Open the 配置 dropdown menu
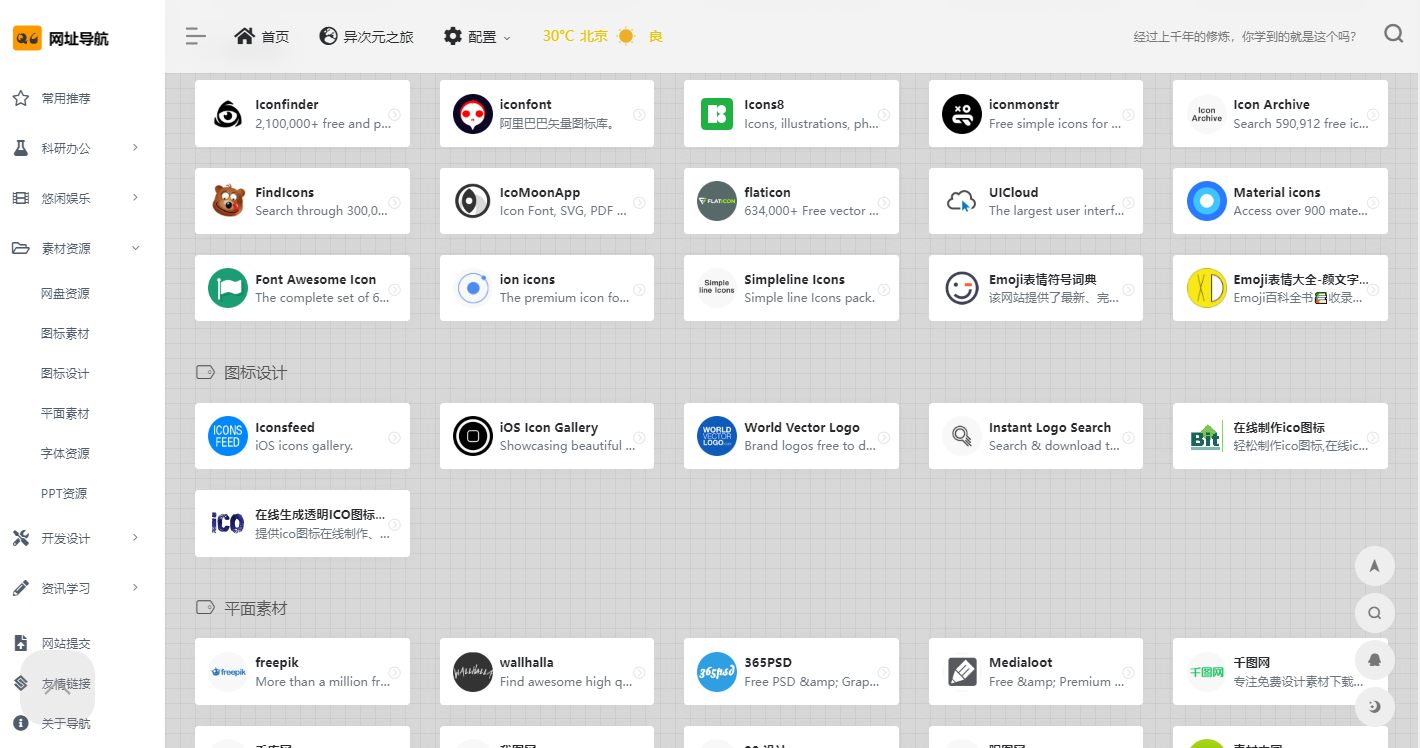The width and height of the screenshot is (1420, 748). 477,37
